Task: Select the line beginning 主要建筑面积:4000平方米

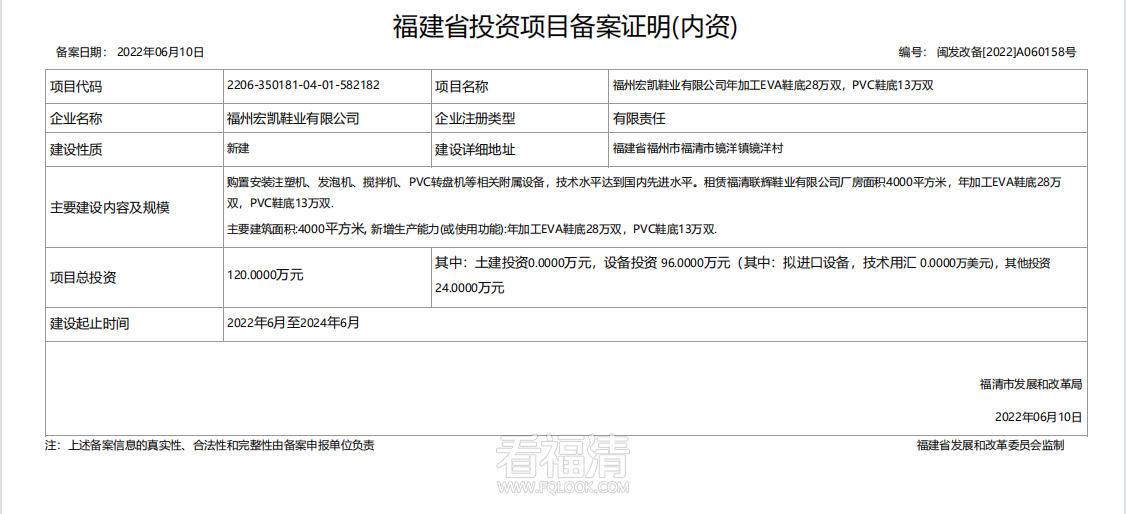Action: (x=472, y=230)
